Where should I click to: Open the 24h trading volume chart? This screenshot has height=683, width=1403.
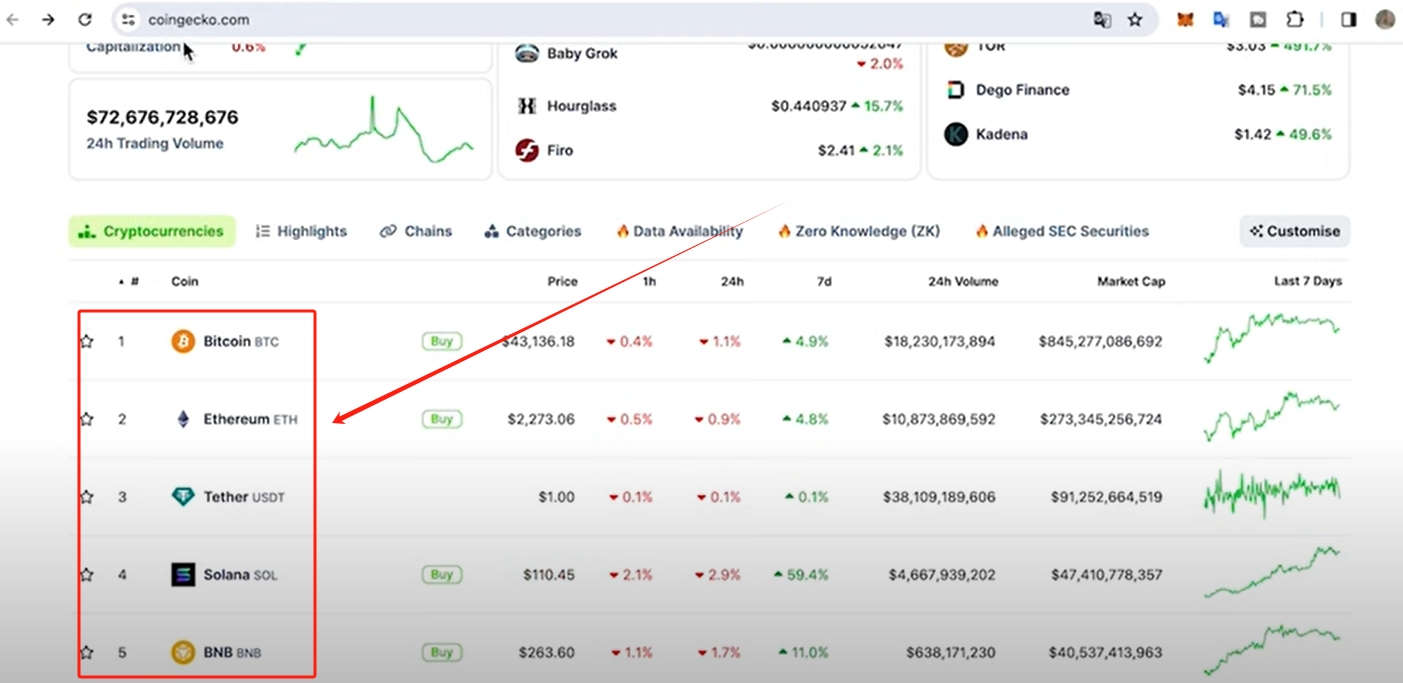point(384,129)
